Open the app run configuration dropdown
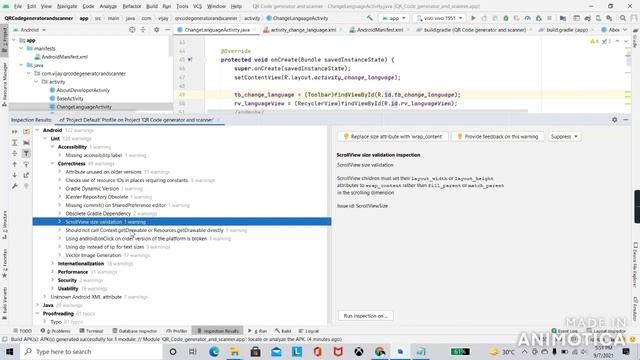The height and width of the screenshot is (360, 640). 393,18
